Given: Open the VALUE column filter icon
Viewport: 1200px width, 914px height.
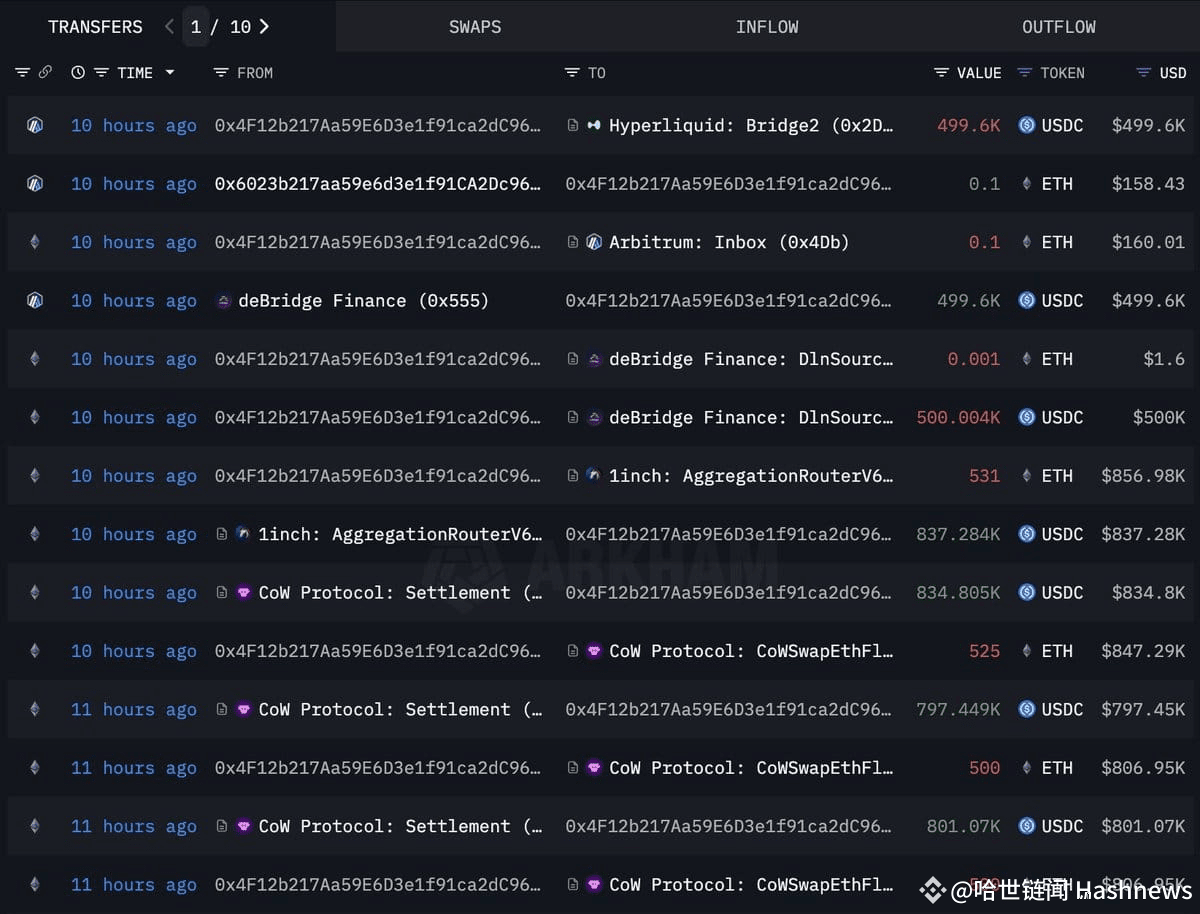Looking at the screenshot, I should pyautogui.click(x=942, y=73).
